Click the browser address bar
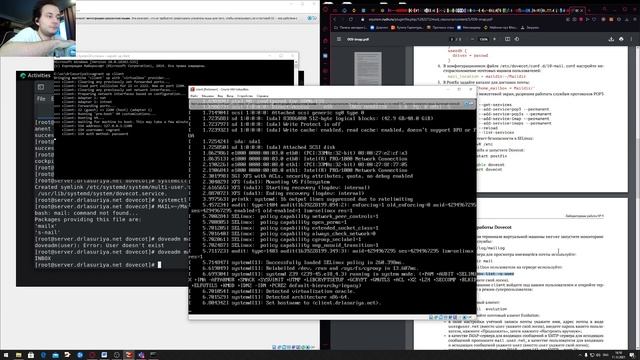 coord(461,19)
